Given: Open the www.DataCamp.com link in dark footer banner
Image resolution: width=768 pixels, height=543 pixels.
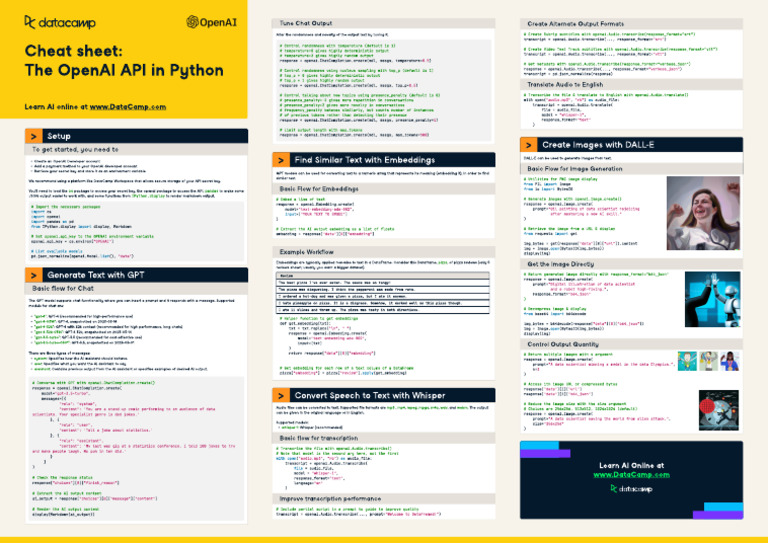Looking at the screenshot, I should (x=631, y=474).
